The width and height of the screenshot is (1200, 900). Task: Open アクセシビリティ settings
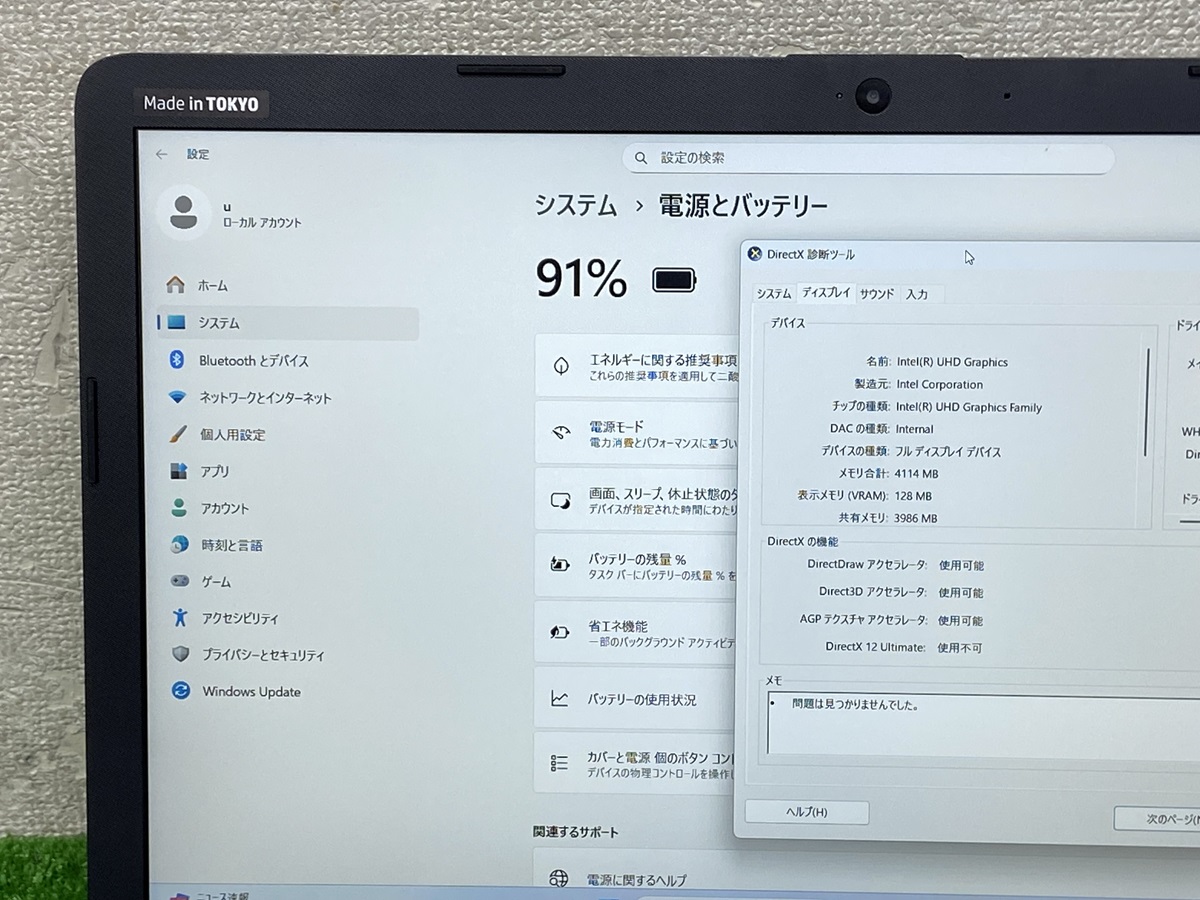click(239, 619)
